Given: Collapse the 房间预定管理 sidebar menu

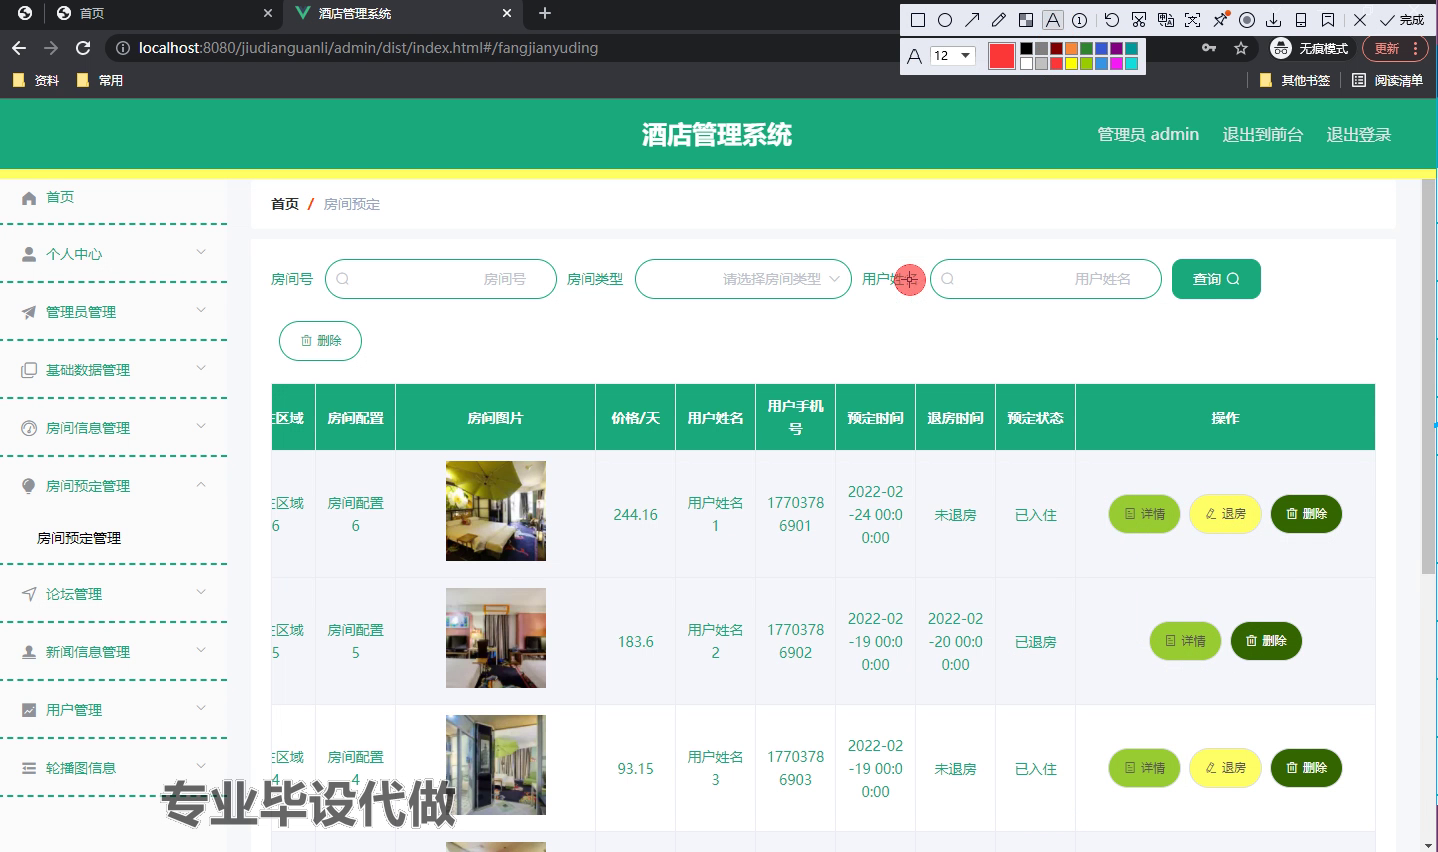Looking at the screenshot, I should 113,486.
